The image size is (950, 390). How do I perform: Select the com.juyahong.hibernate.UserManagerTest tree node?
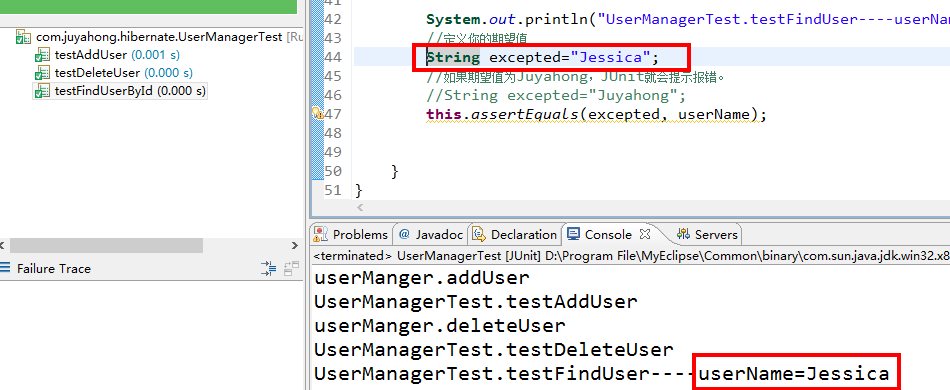(159, 37)
